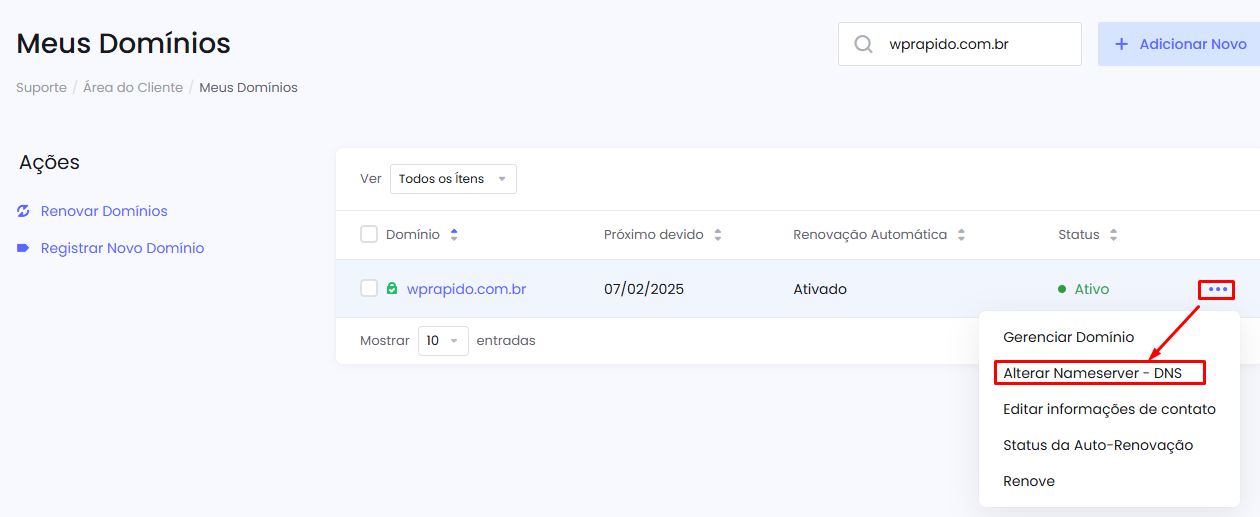1260x517 pixels.
Task: Click the tag icon beside Registrar Novo Domínio
Action: pos(24,248)
